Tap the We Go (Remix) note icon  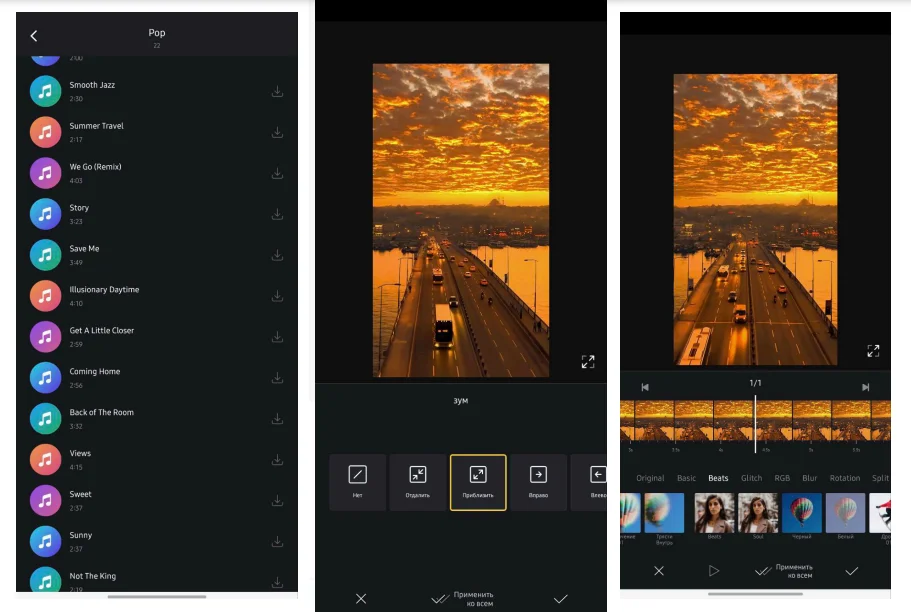pyautogui.click(x=45, y=173)
